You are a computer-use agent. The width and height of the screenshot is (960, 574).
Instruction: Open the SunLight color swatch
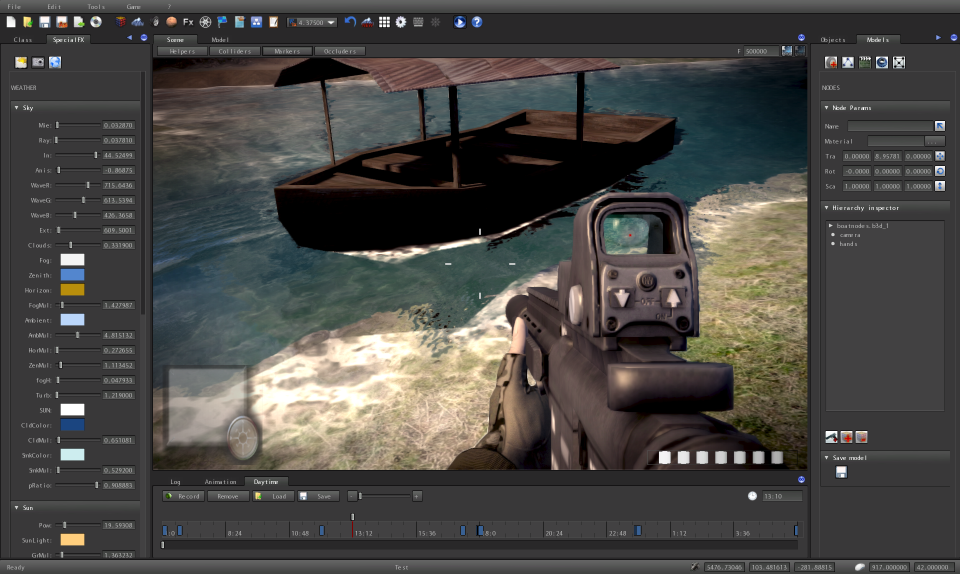coord(72,540)
